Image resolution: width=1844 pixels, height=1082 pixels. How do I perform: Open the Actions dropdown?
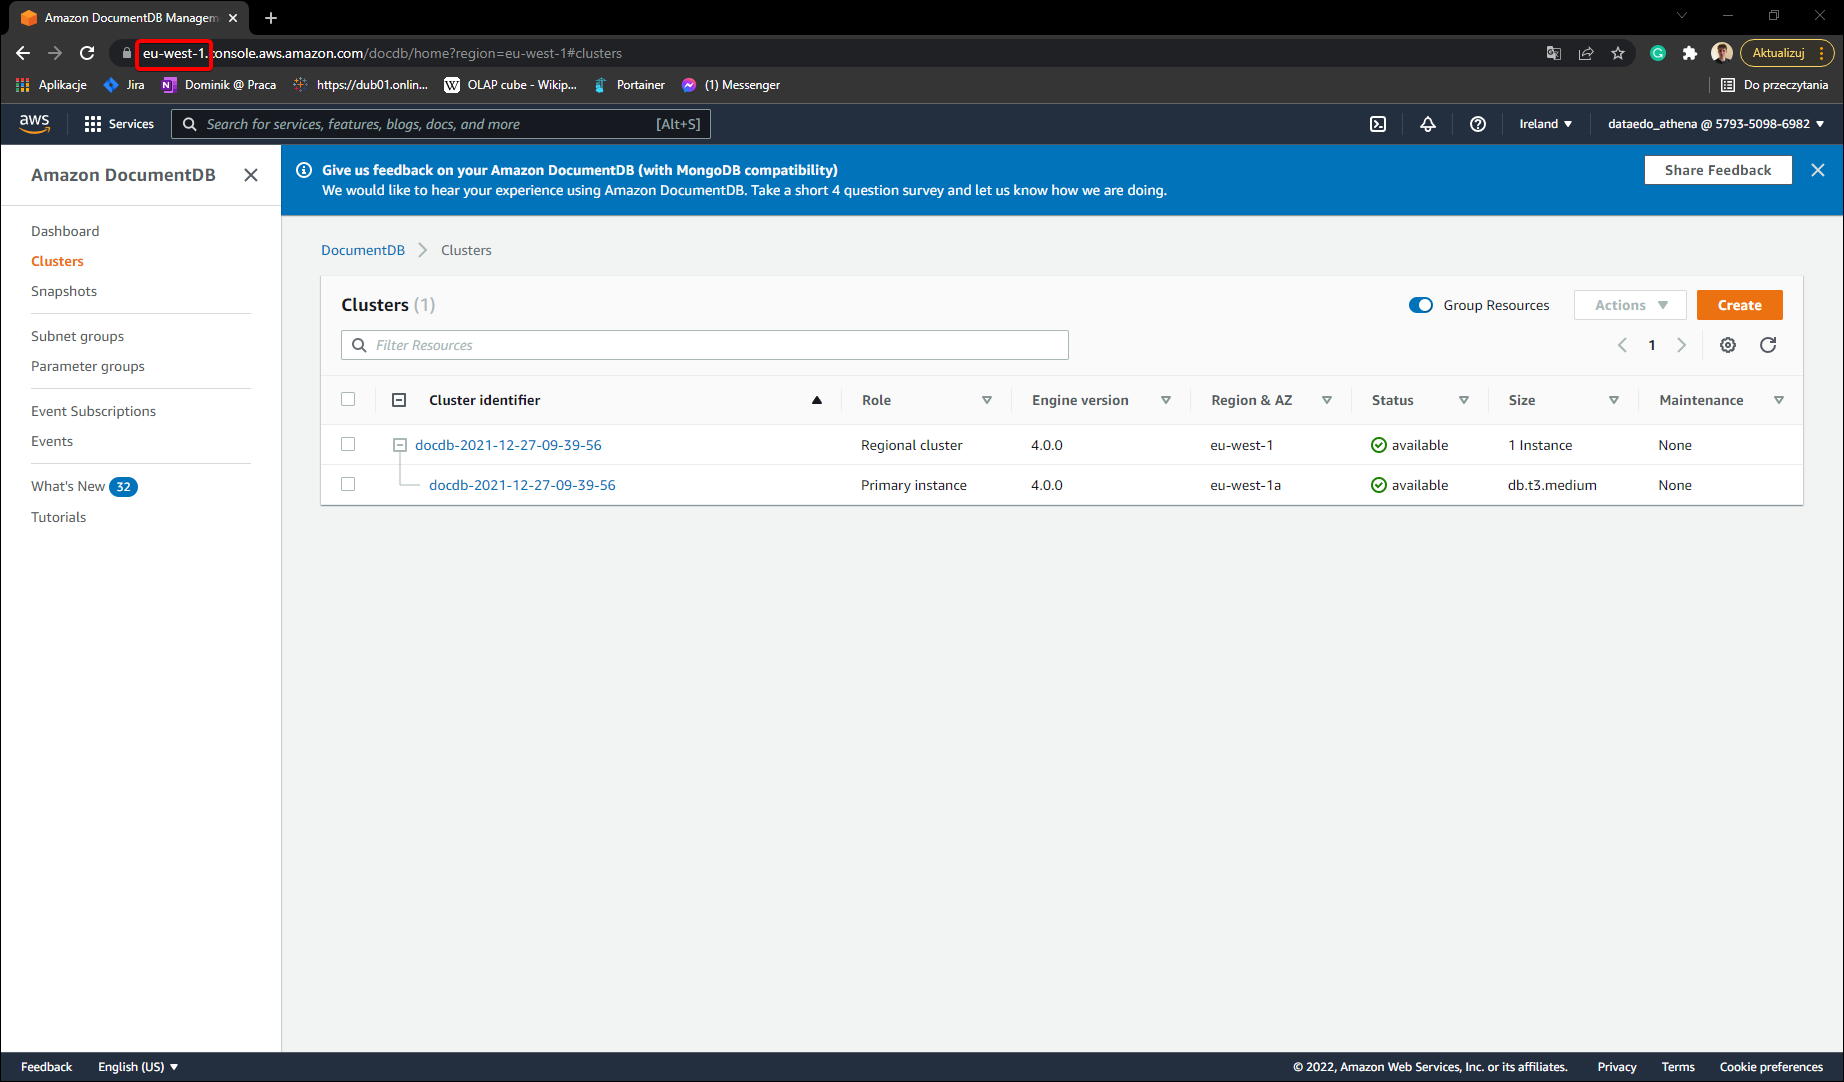pyautogui.click(x=1629, y=305)
